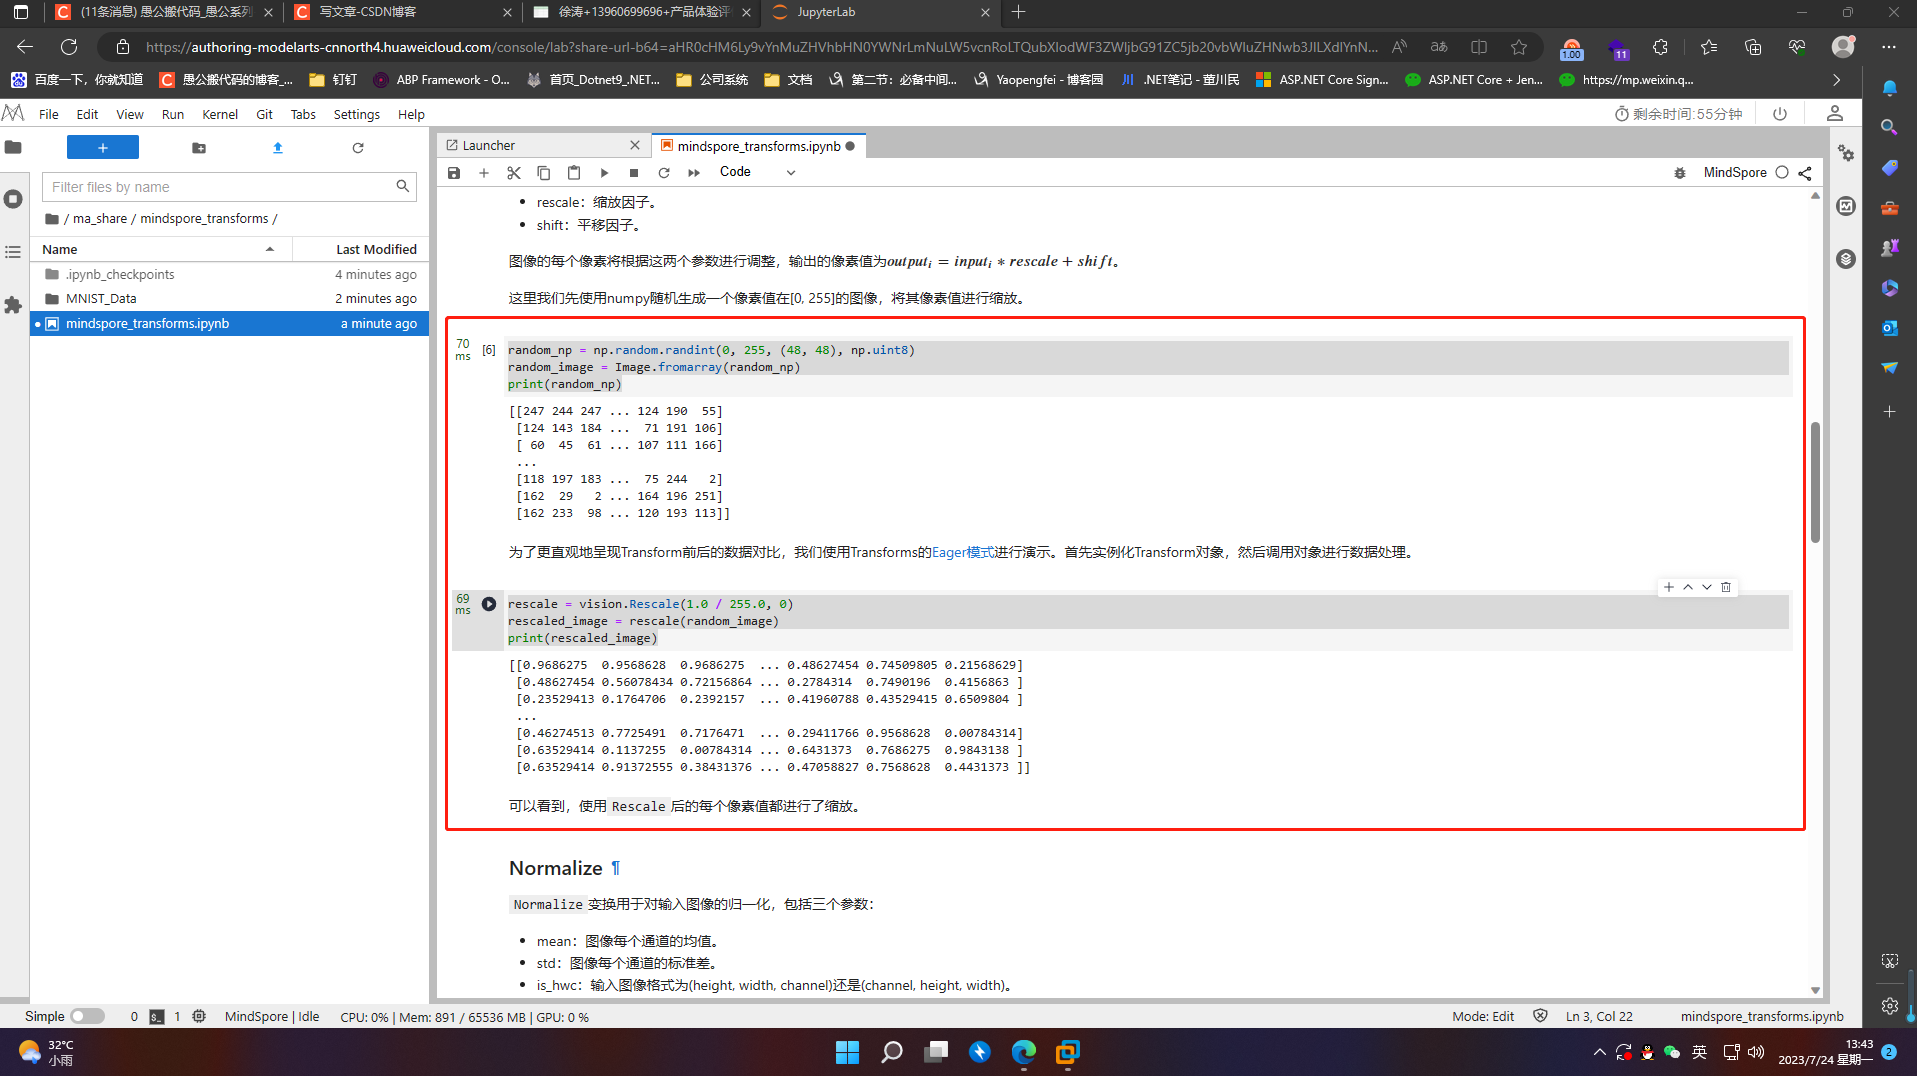Image resolution: width=1917 pixels, height=1076 pixels.
Task: Show the file browser folder sidebar icon
Action: click(x=13, y=147)
